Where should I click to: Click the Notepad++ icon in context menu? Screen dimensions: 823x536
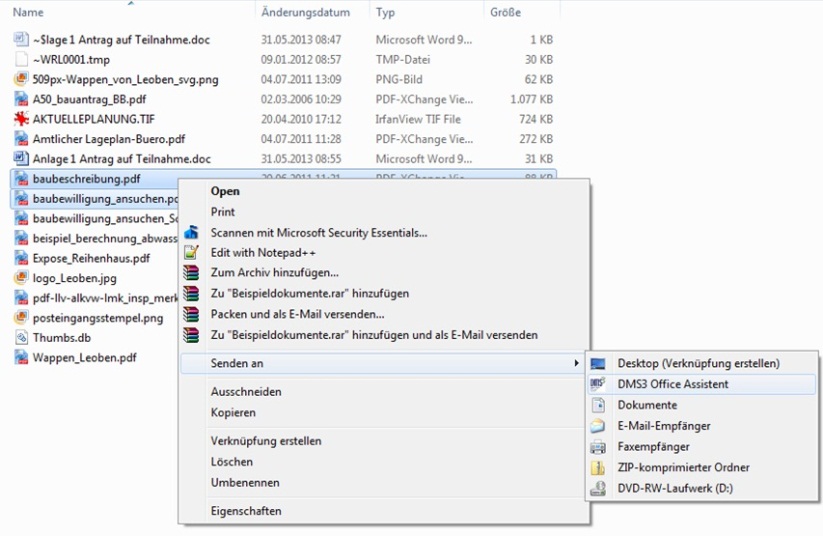pos(192,253)
